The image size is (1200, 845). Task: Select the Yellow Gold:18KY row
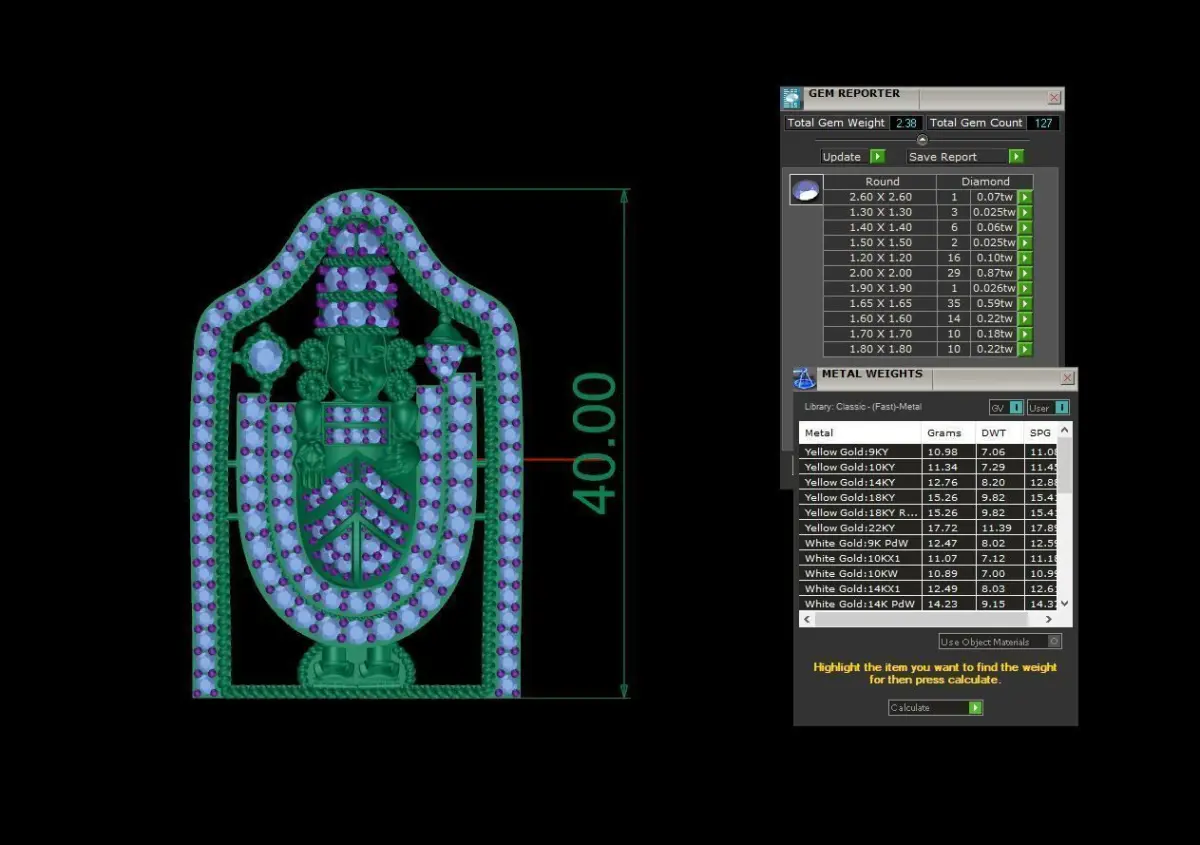[928, 497]
